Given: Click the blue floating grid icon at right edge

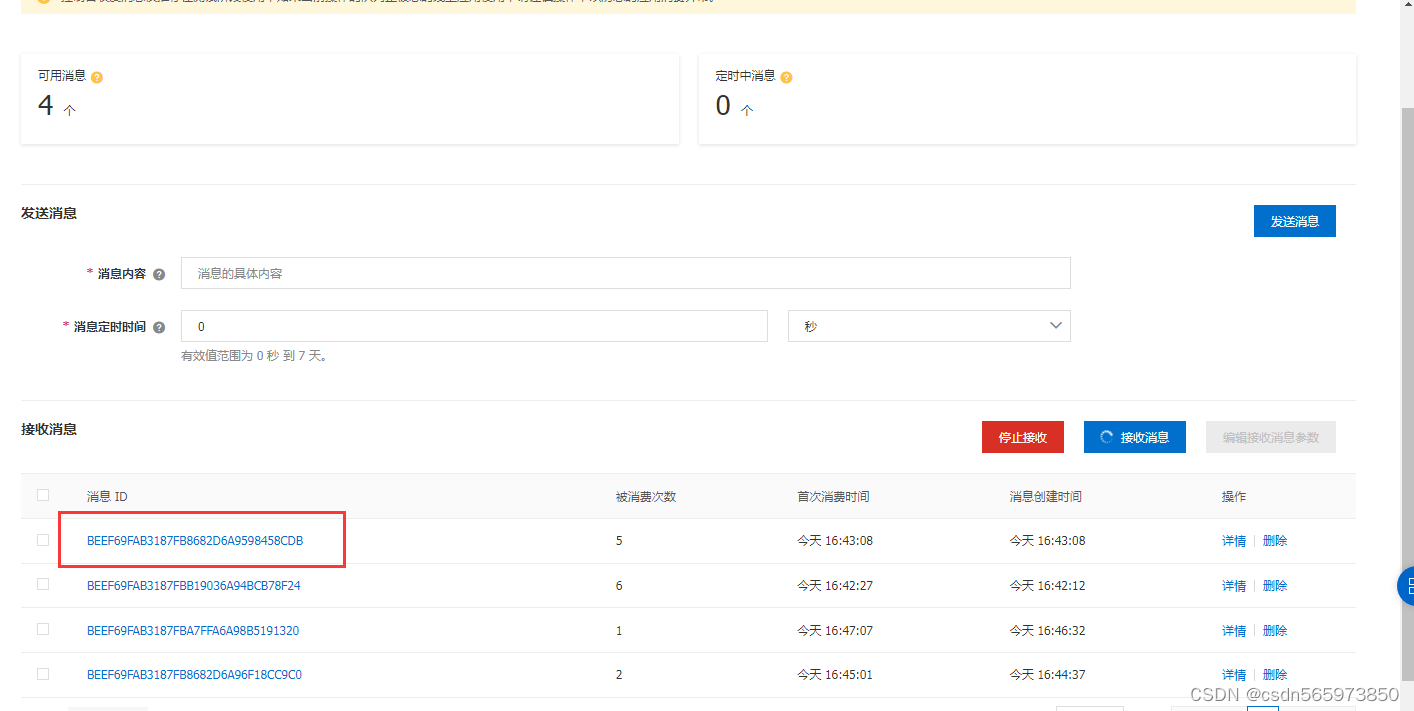Looking at the screenshot, I should pyautogui.click(x=1405, y=586).
